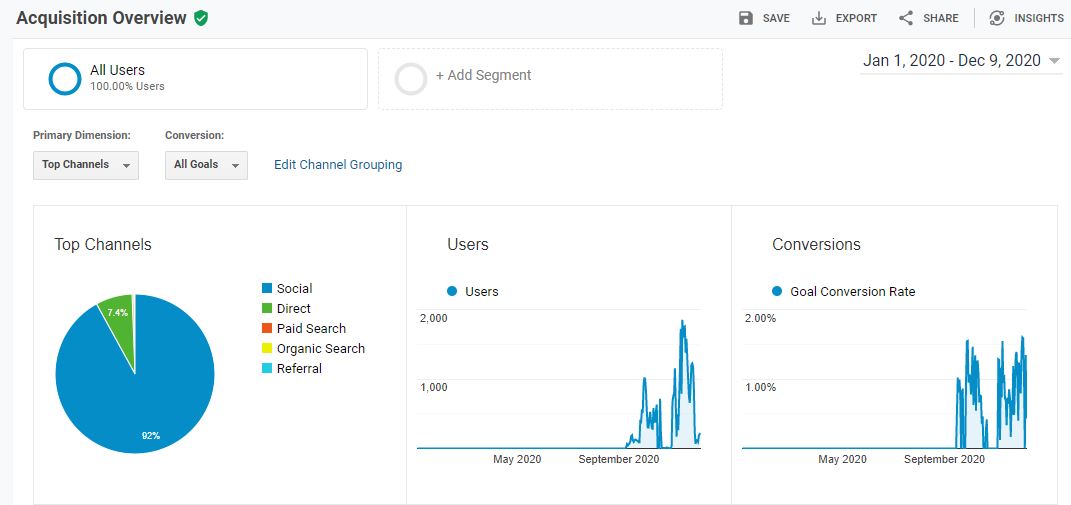The width and height of the screenshot is (1071, 505).
Task: Click the Add Segment placeholder circle
Action: click(411, 78)
